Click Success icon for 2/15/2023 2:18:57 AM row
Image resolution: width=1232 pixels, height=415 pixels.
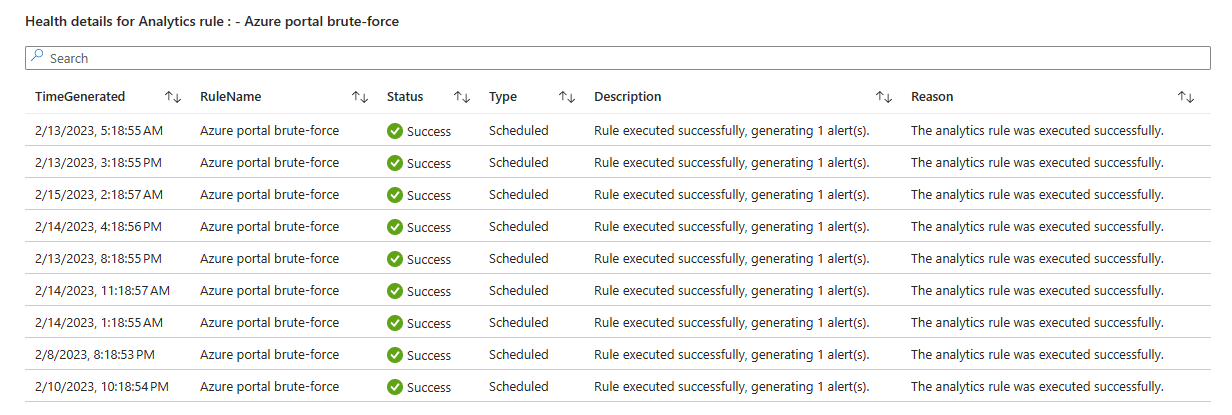pyautogui.click(x=395, y=195)
